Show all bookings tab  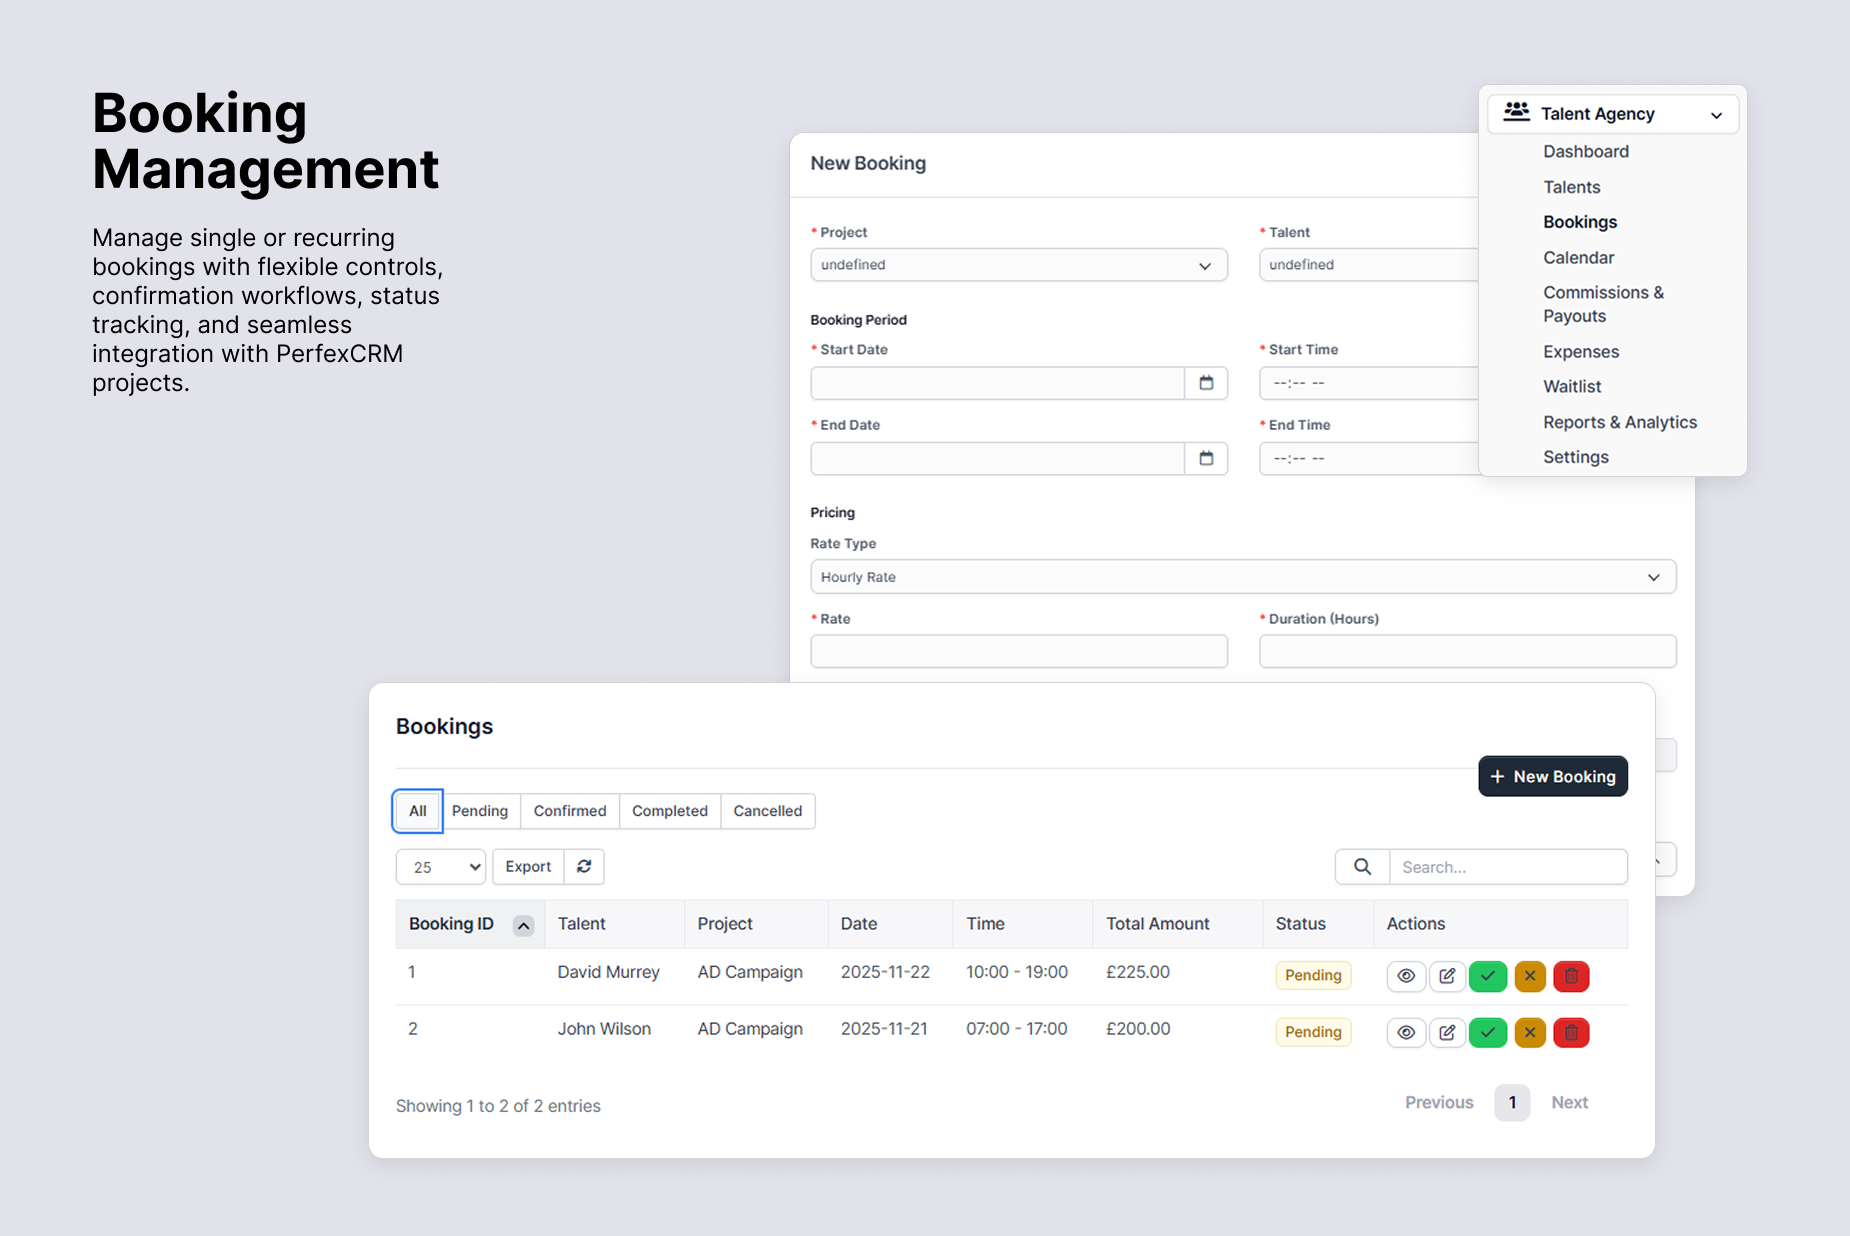(x=418, y=811)
